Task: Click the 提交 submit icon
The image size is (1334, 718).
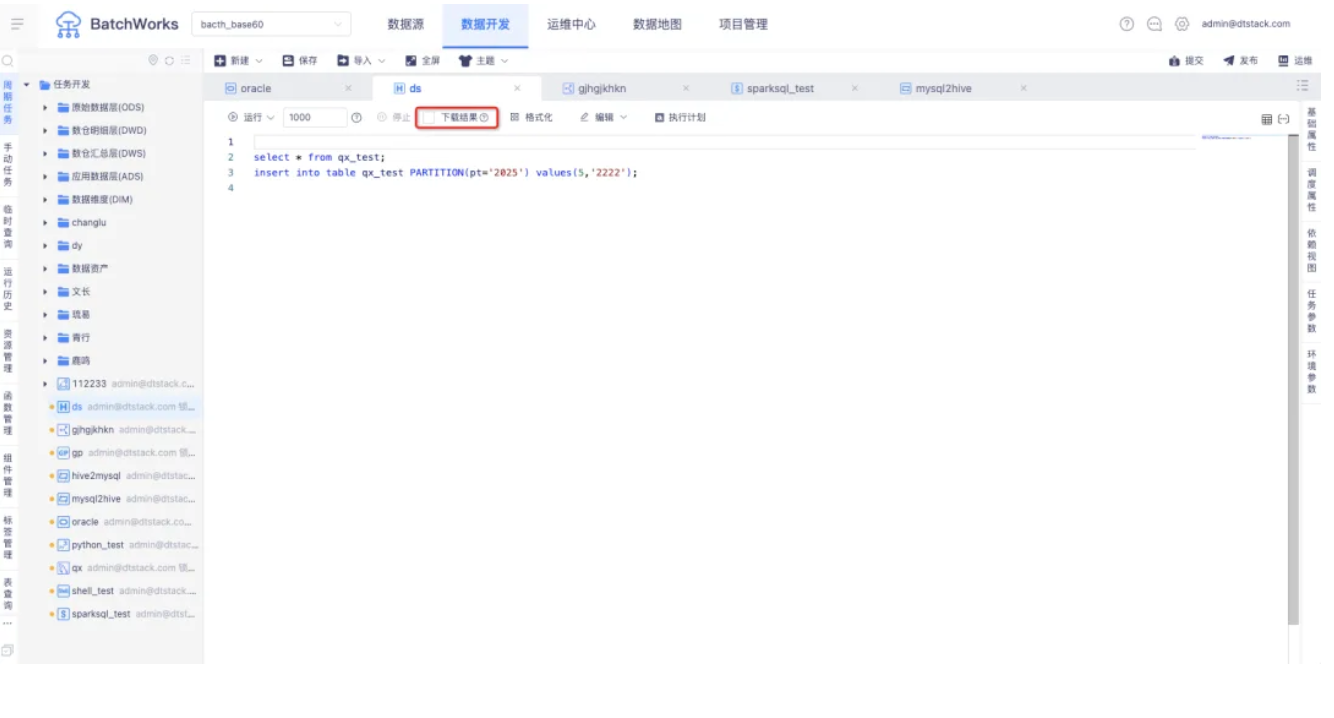Action: click(x=1175, y=61)
